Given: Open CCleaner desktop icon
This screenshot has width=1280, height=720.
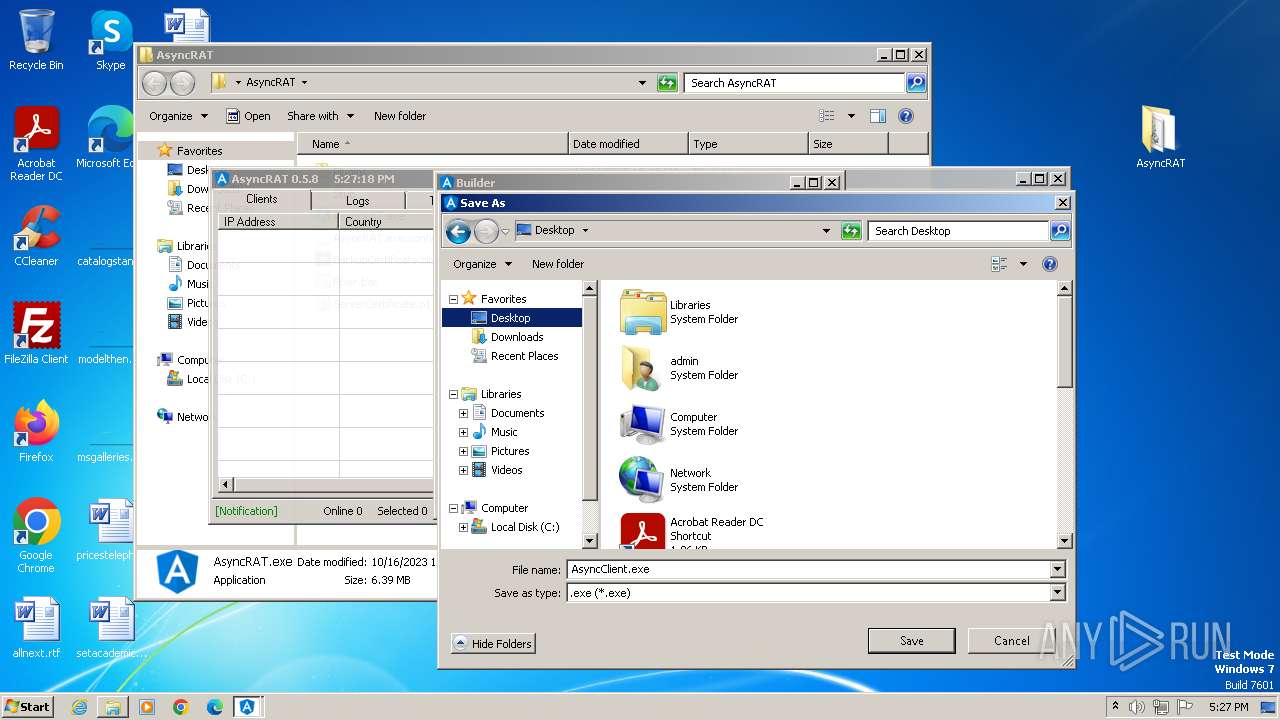Looking at the screenshot, I should [x=36, y=236].
